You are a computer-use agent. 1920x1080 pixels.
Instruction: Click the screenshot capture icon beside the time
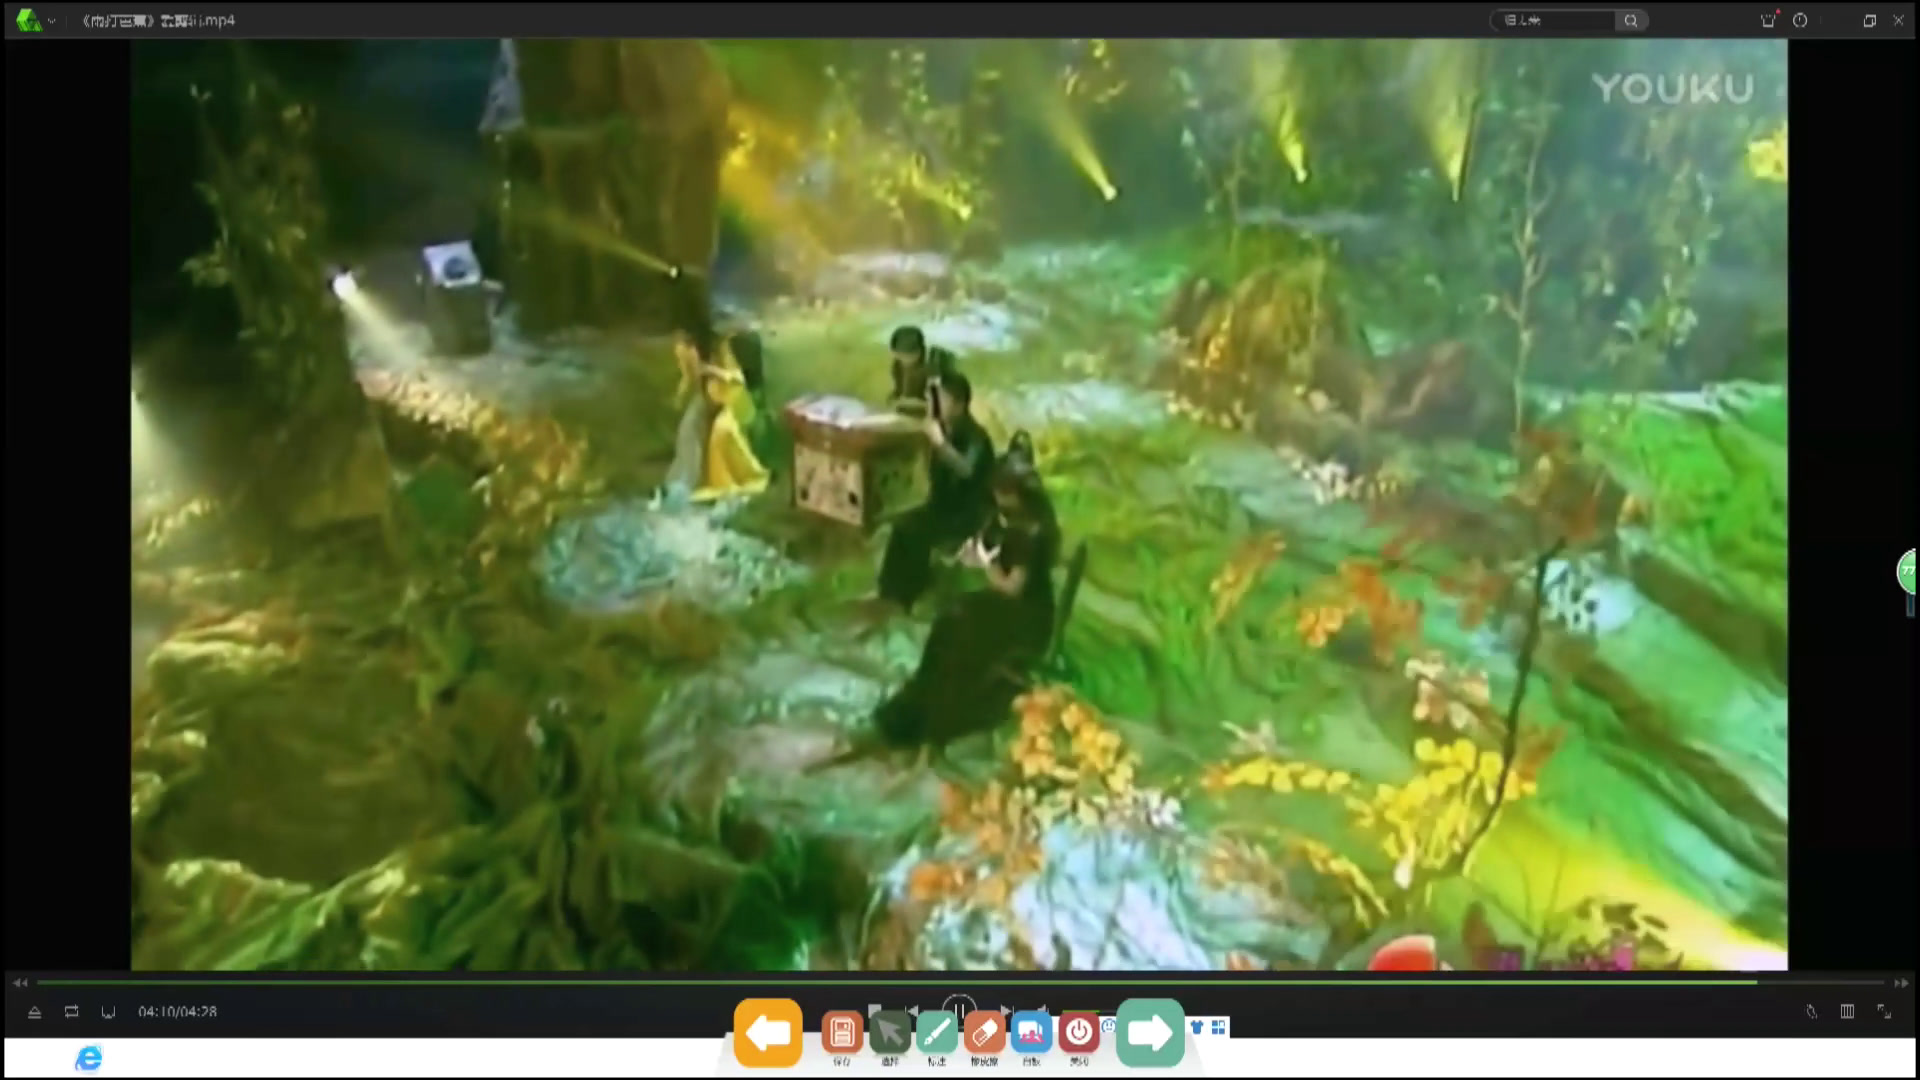[108, 1012]
